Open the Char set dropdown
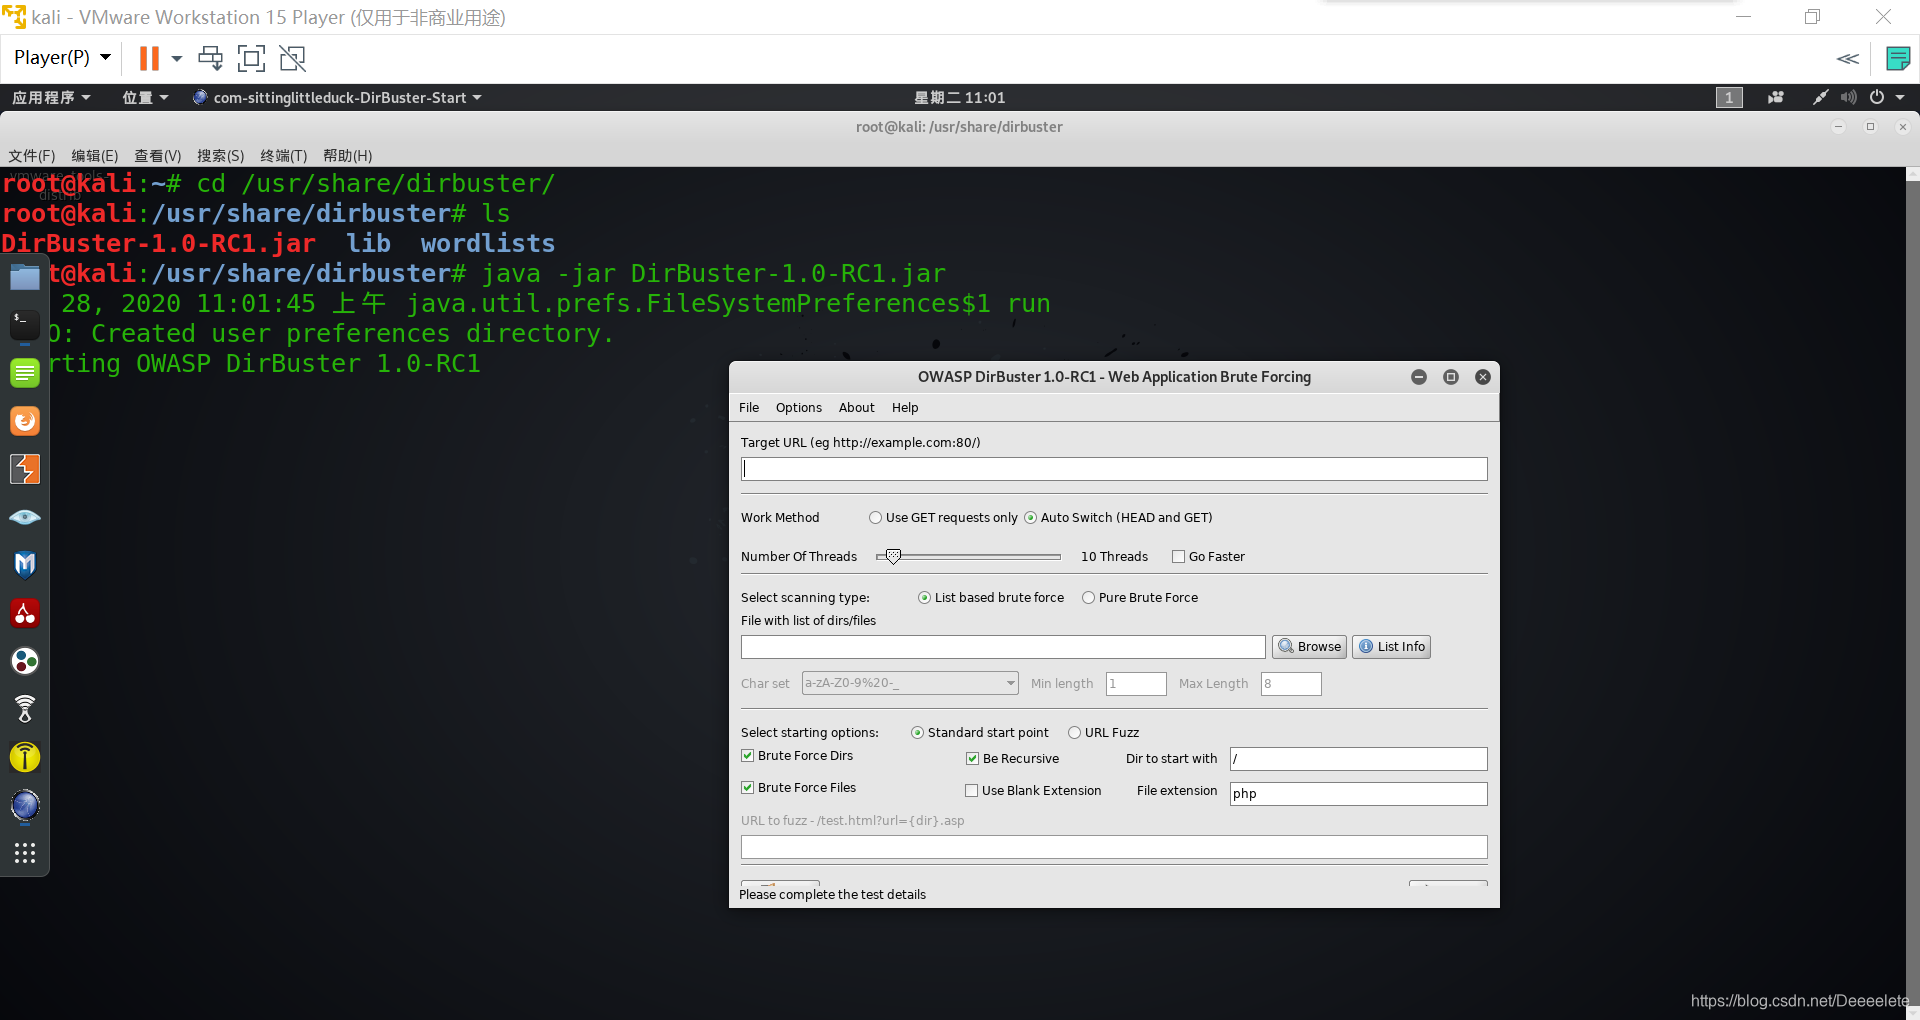Screen dimensions: 1920x1020 (x=910, y=683)
